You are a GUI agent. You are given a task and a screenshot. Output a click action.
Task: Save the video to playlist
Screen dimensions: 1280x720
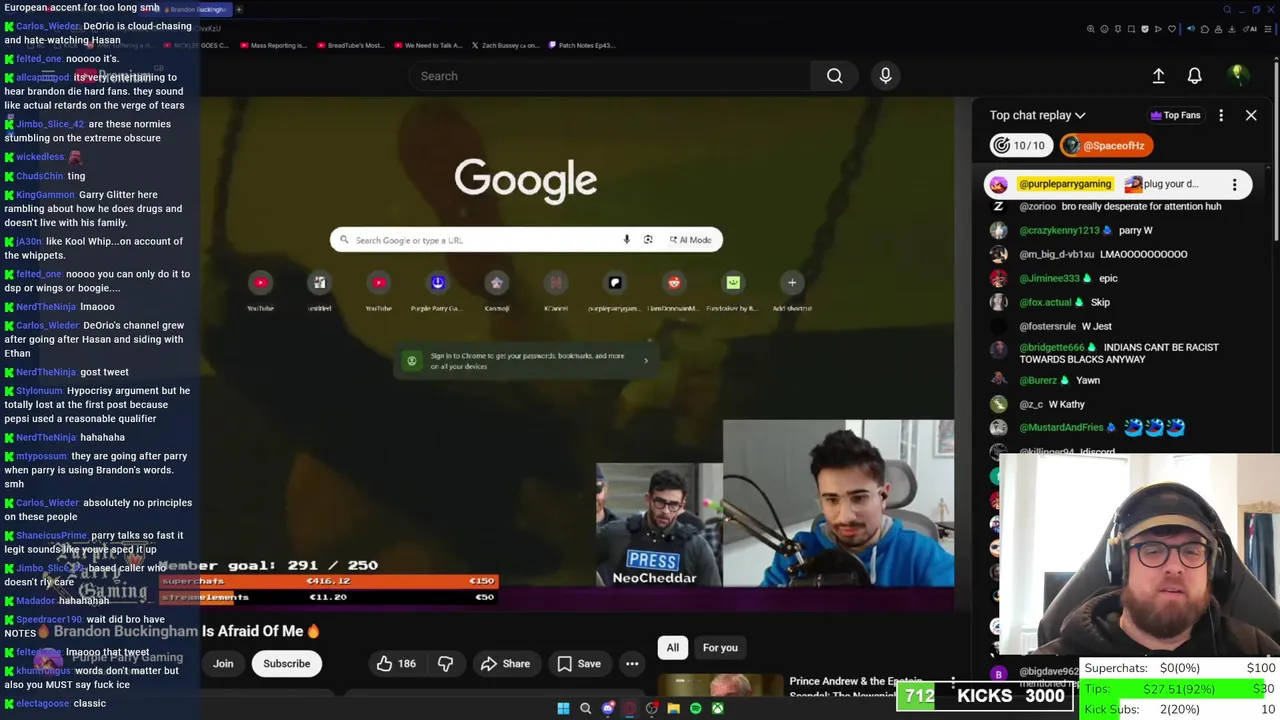pyautogui.click(x=579, y=664)
